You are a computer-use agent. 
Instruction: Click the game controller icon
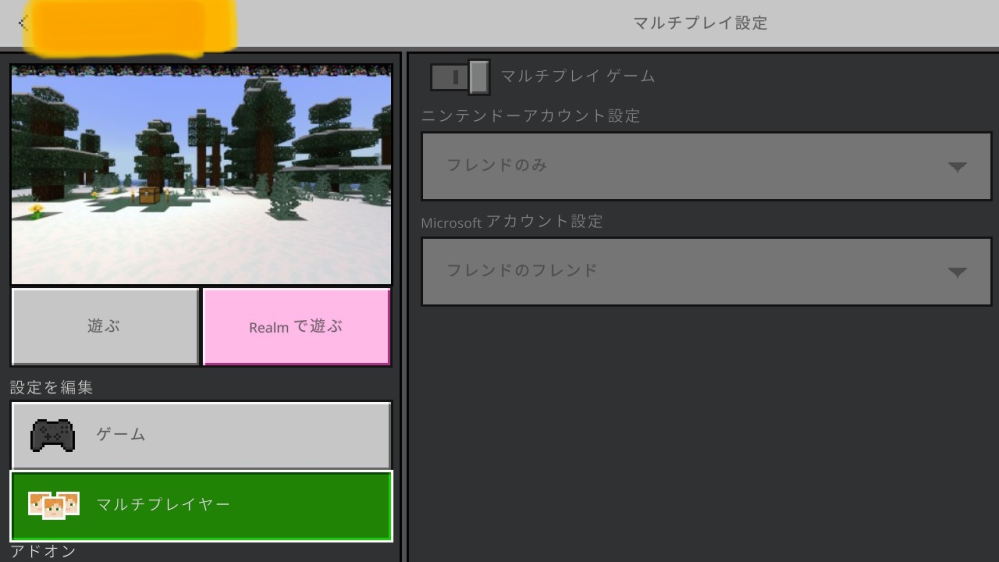[x=53, y=435]
